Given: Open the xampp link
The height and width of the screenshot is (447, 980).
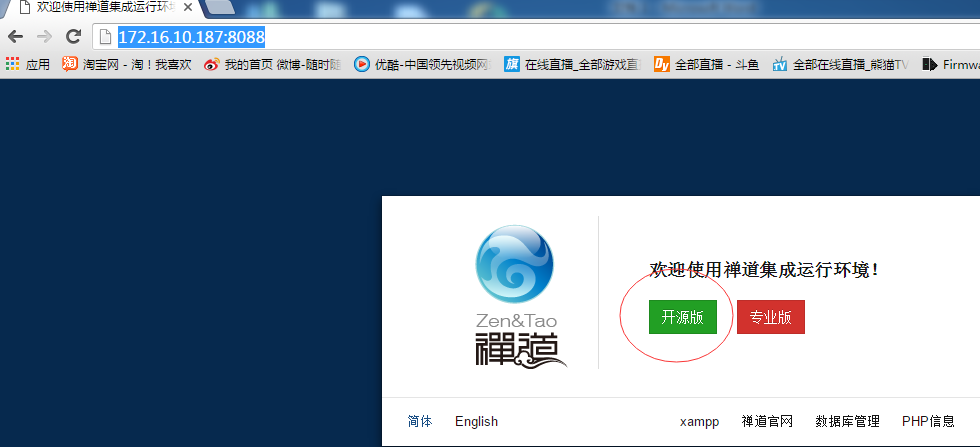Looking at the screenshot, I should (699, 422).
